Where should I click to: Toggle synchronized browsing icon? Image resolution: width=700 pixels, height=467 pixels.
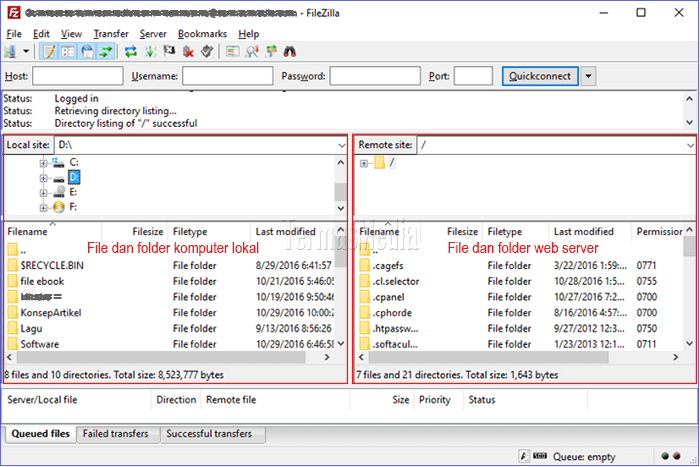tap(271, 52)
